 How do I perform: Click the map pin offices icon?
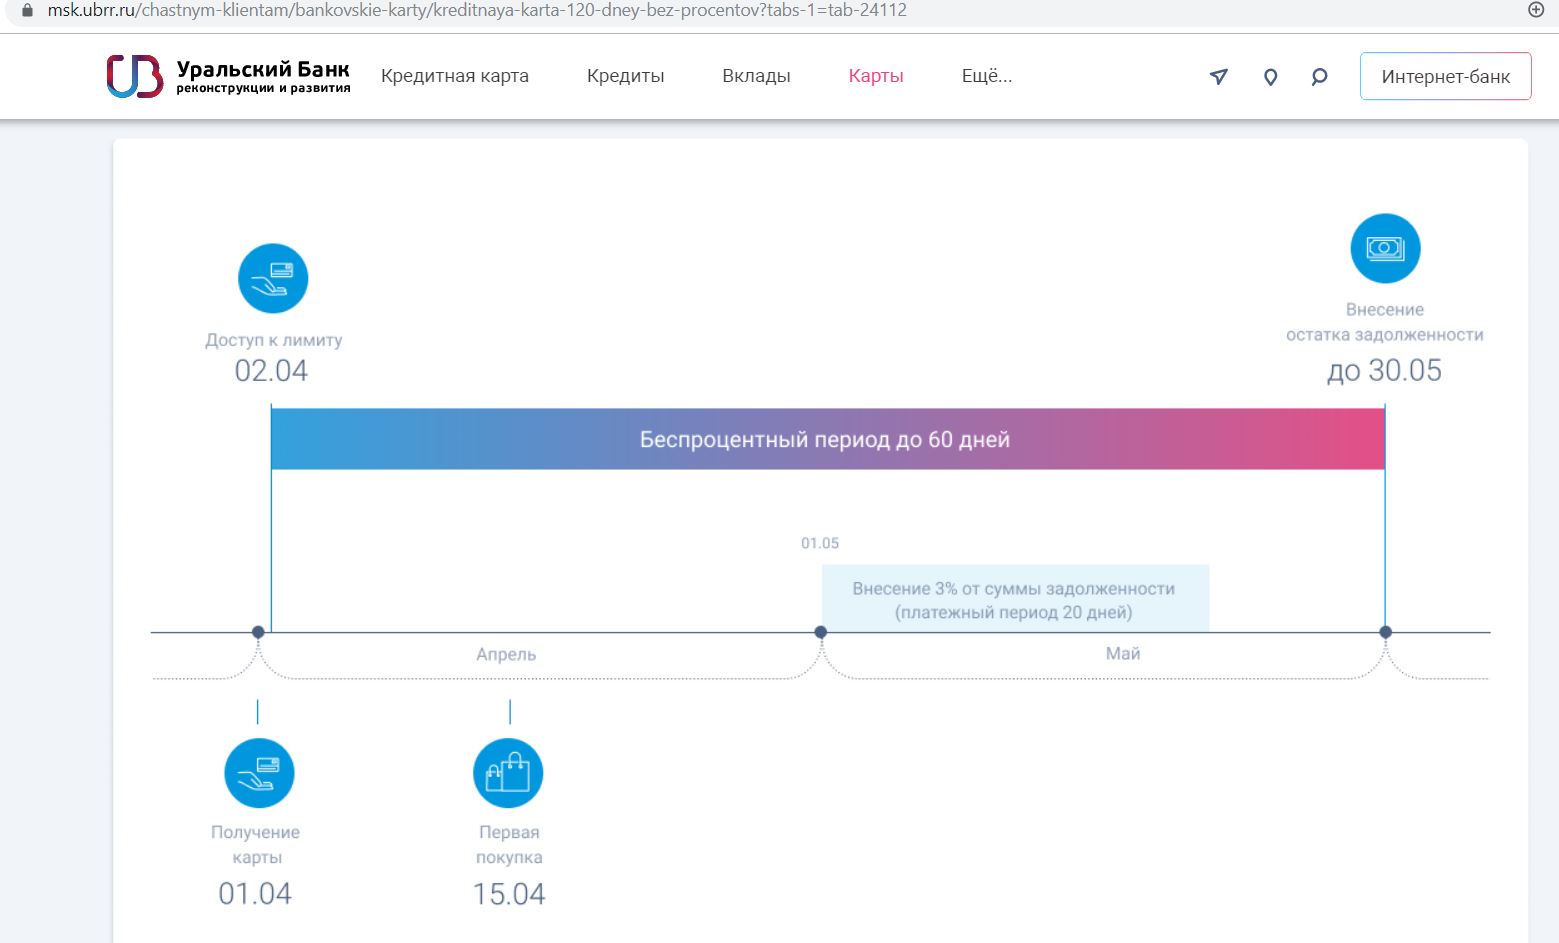pos(1270,77)
